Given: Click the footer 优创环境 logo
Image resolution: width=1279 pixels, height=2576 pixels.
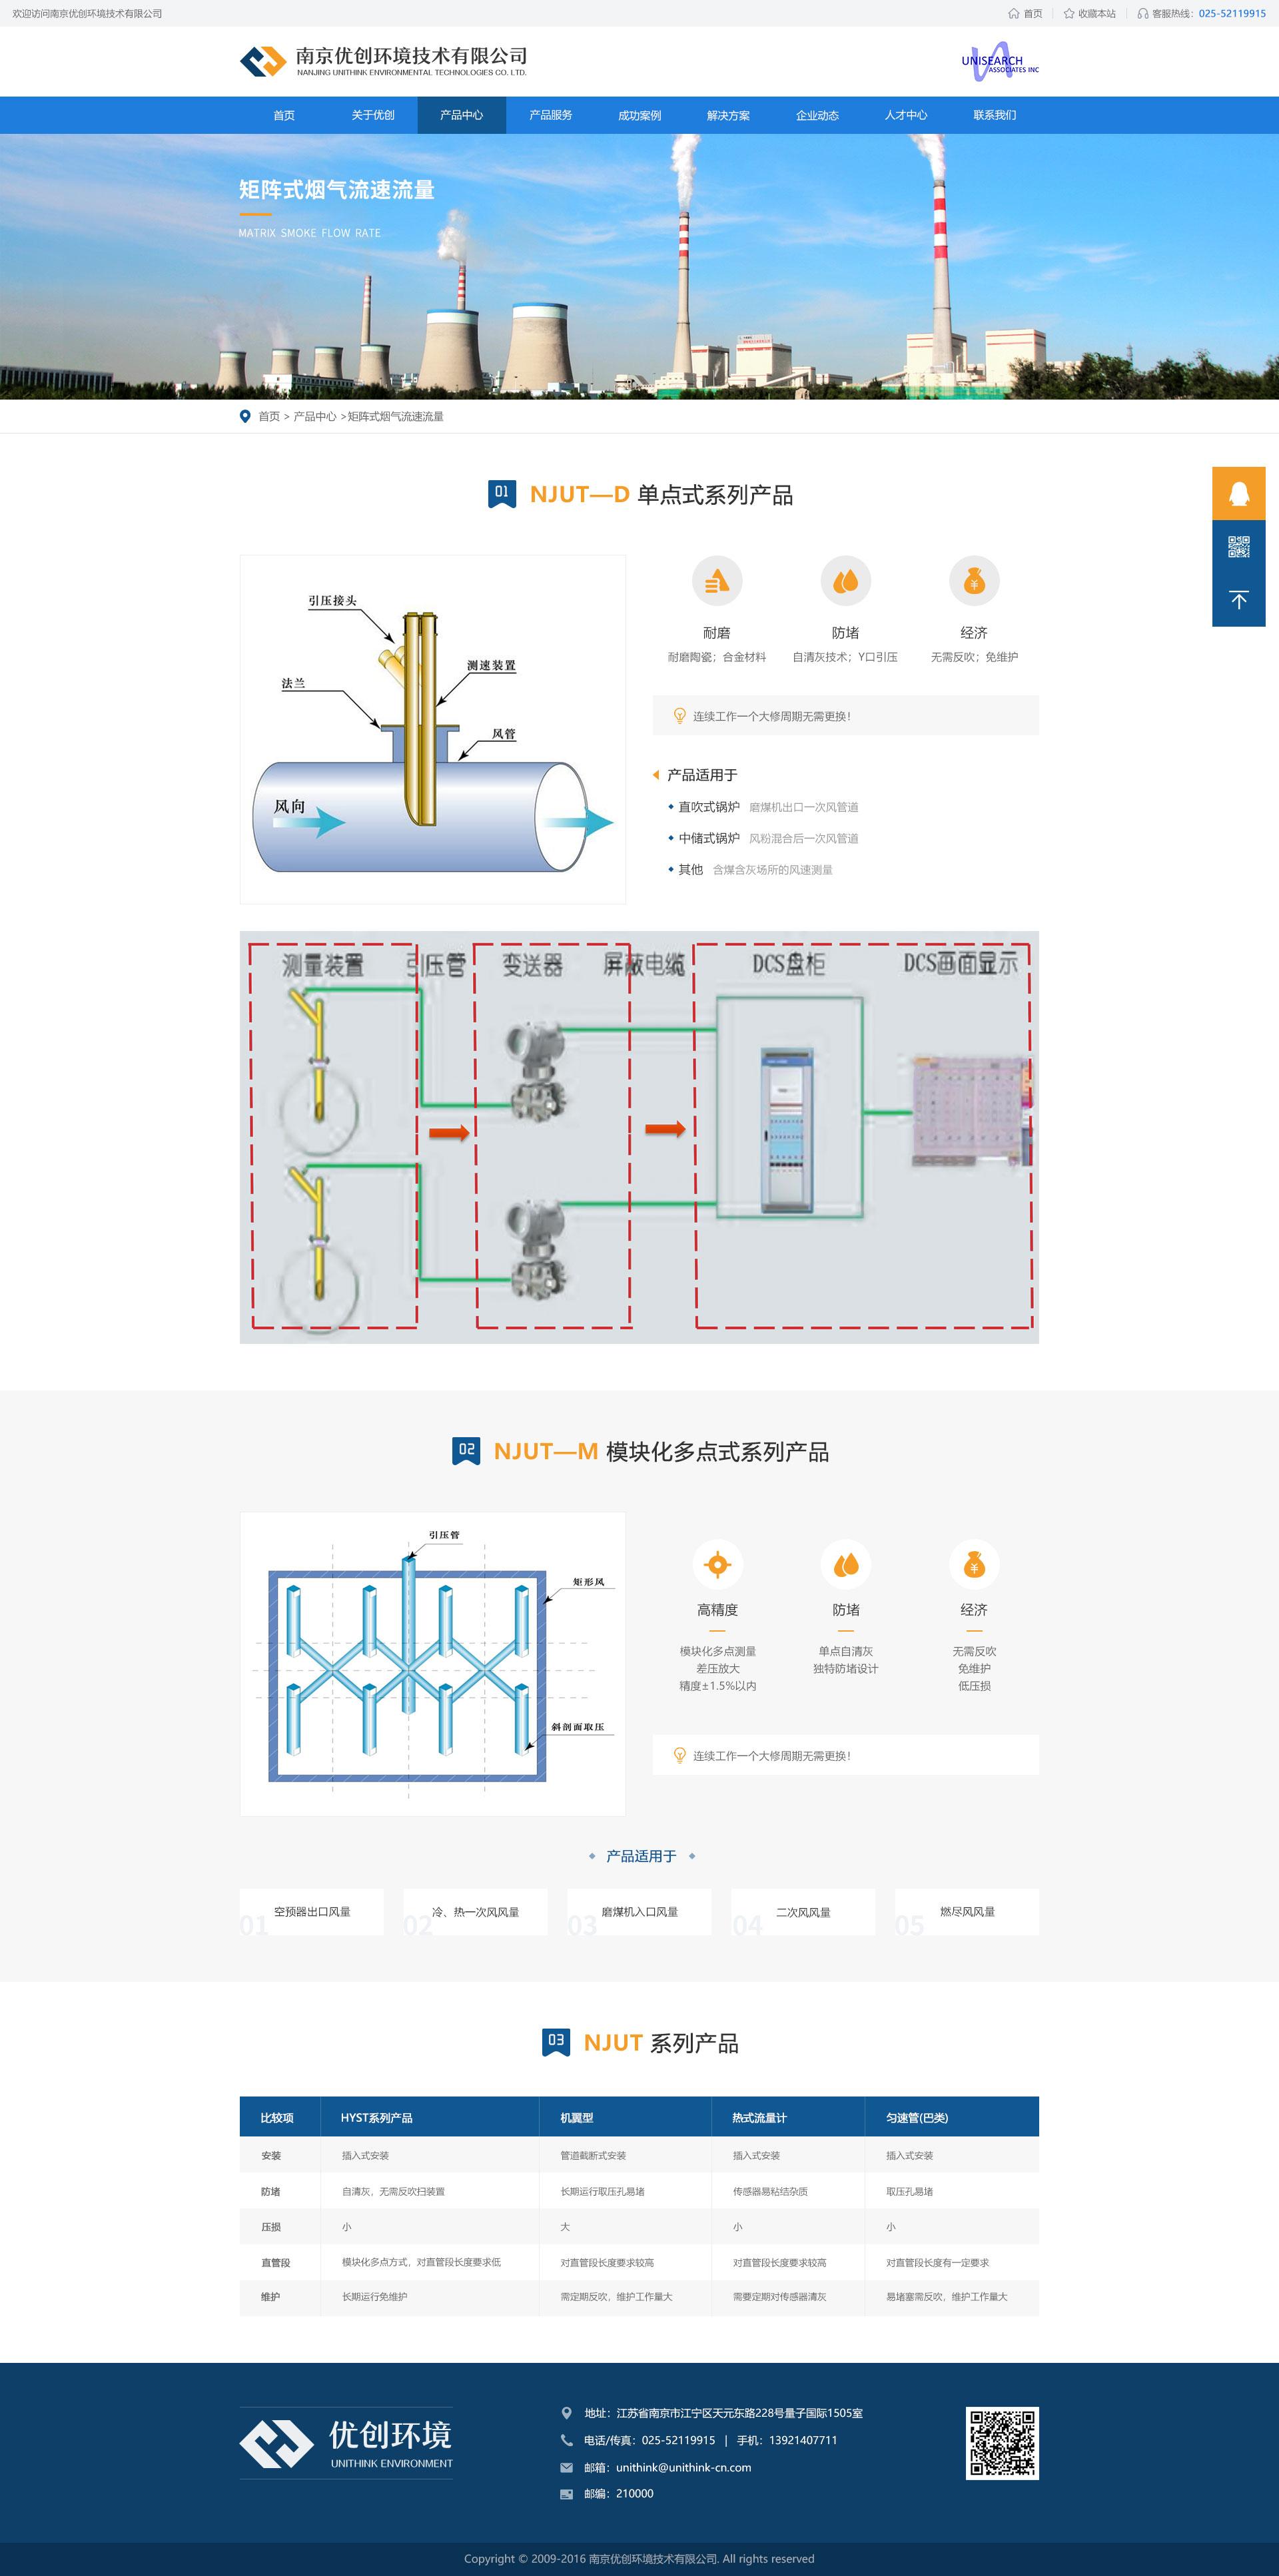Looking at the screenshot, I should [346, 2443].
